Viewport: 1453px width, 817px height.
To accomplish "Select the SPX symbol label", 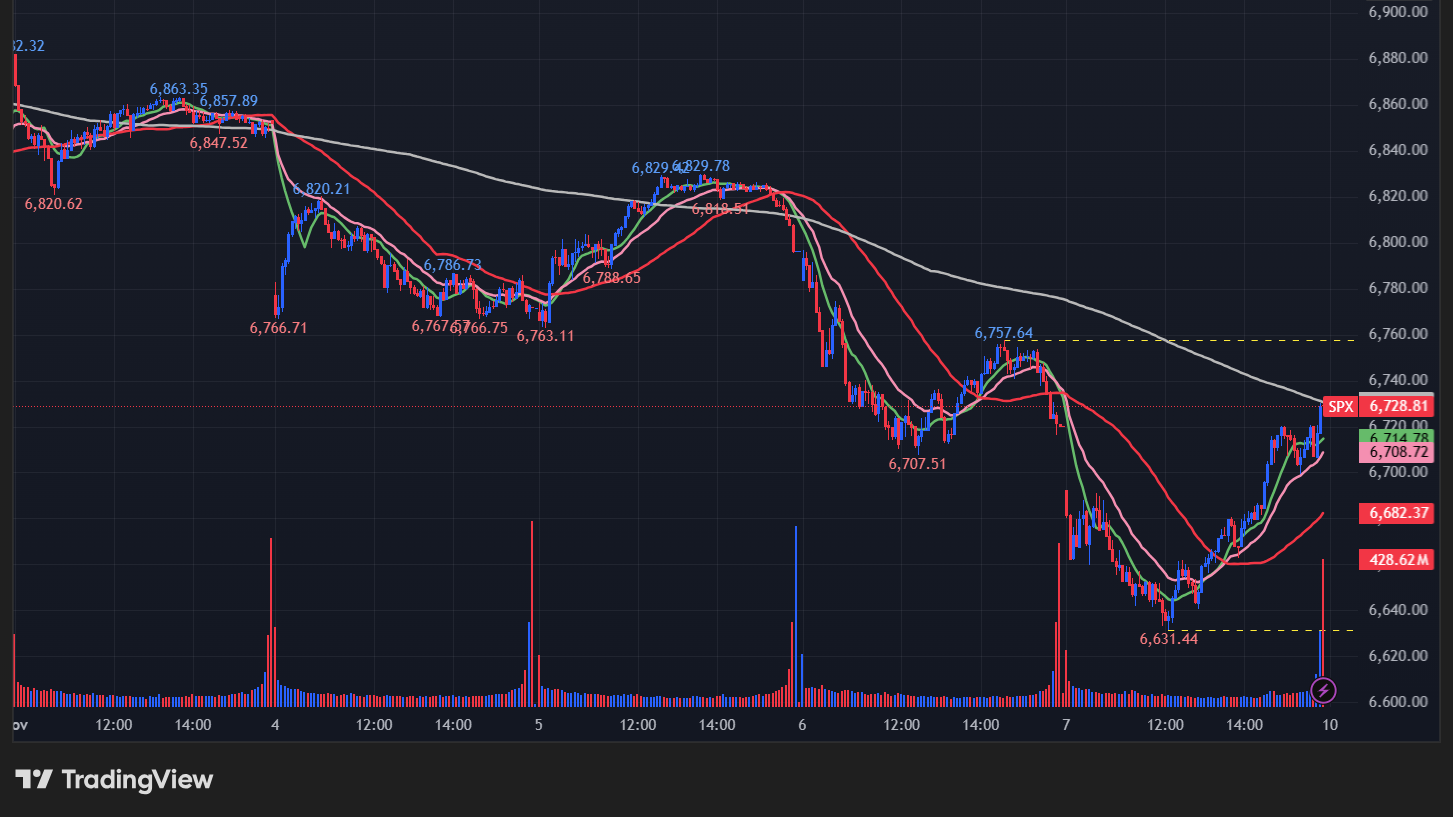I will coord(1339,406).
